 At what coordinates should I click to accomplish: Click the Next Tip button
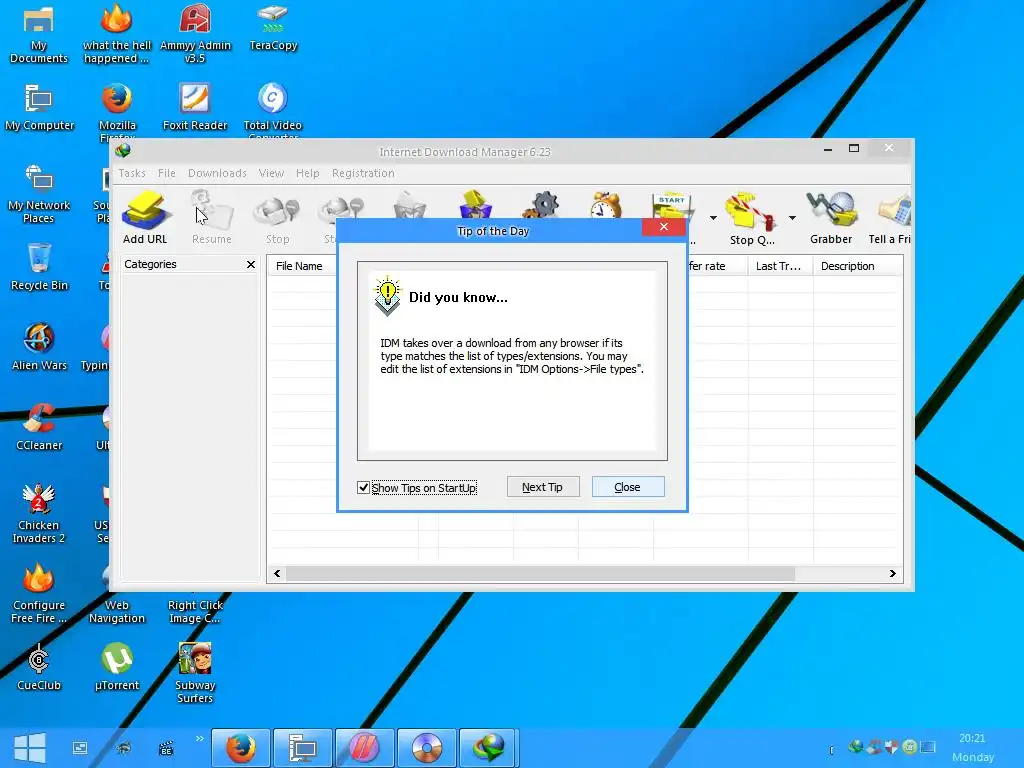543,487
